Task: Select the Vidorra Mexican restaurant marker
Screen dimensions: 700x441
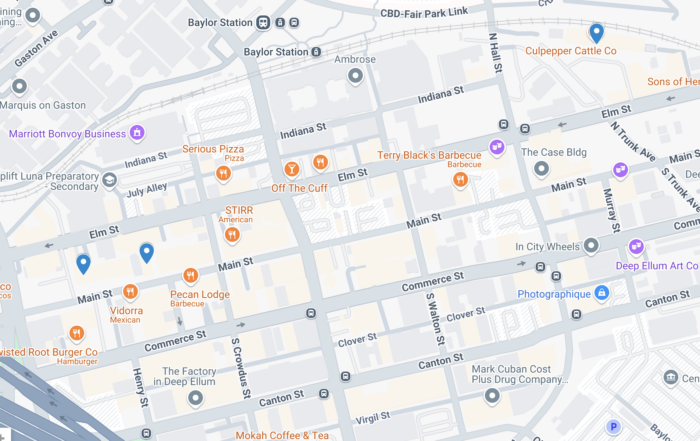Action: (130, 292)
